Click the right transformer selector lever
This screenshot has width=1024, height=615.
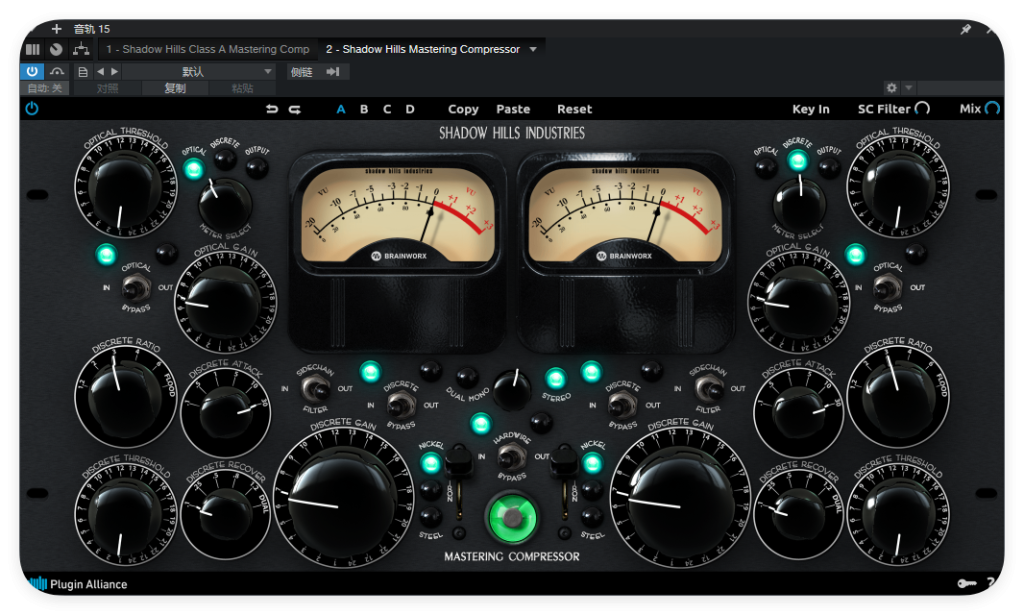[x=564, y=462]
